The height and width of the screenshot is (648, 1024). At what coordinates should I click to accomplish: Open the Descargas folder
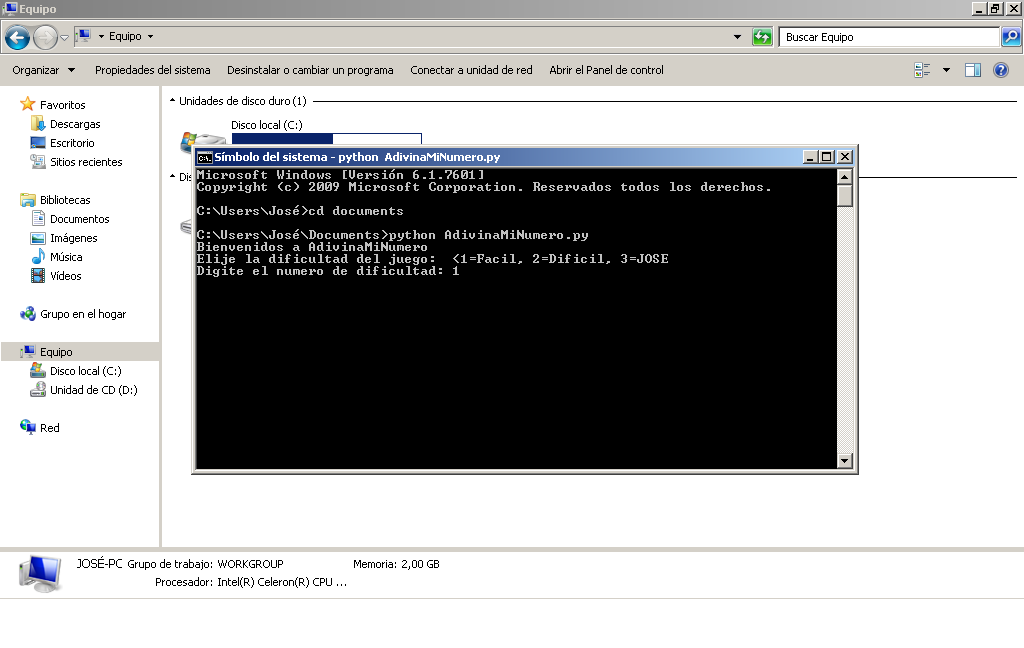point(75,123)
